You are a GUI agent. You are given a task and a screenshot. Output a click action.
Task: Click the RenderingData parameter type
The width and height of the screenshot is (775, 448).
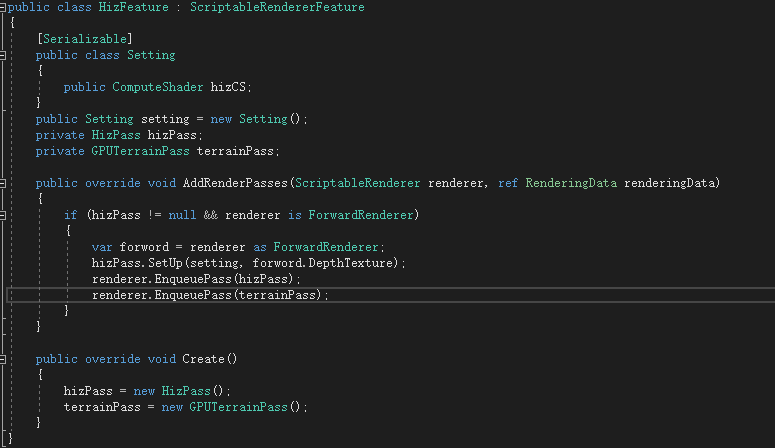[571, 183]
